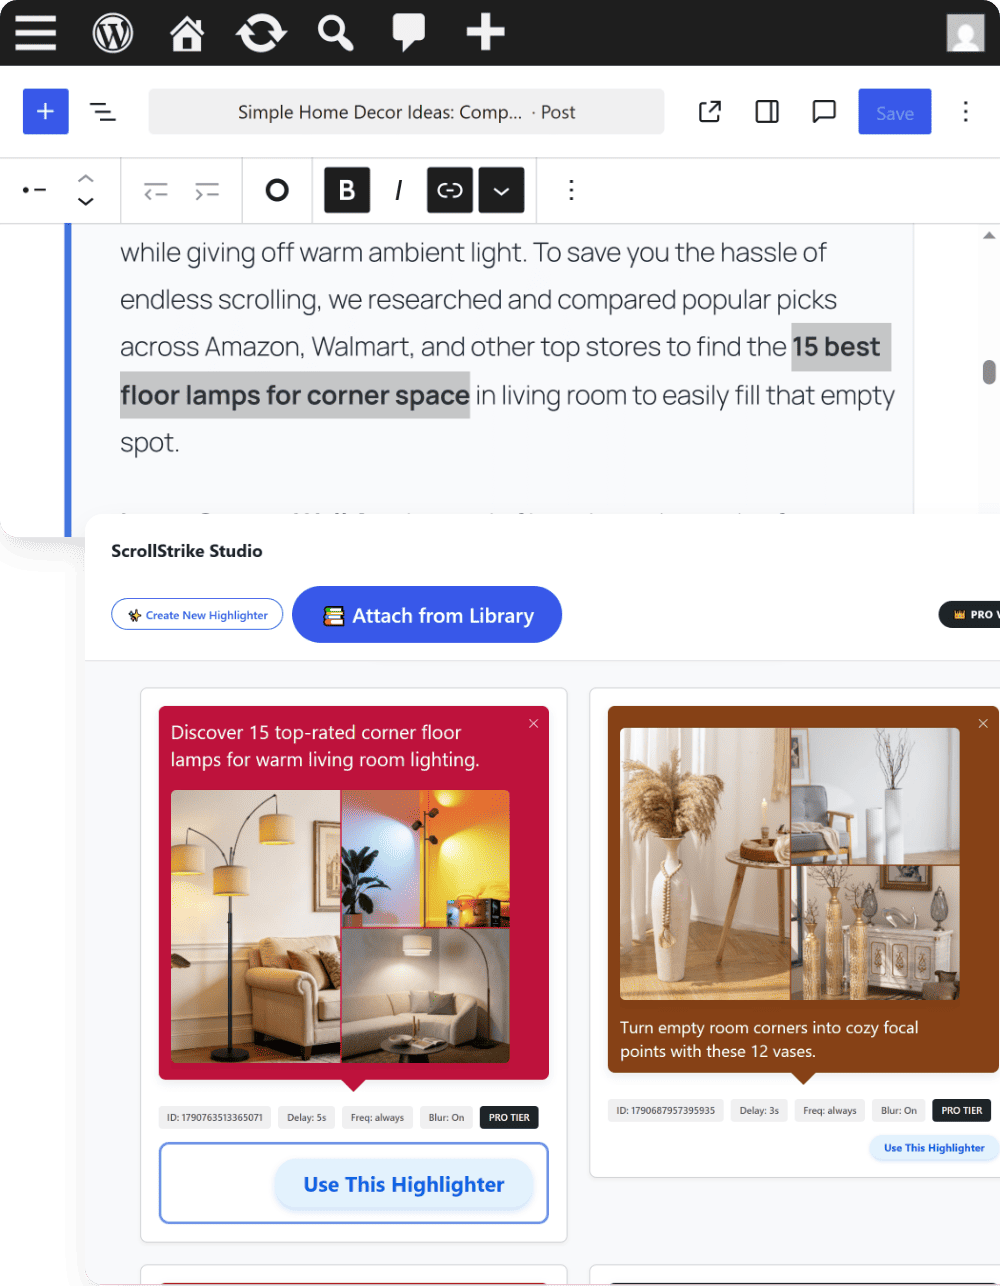Open the user avatar profile menu
The image size is (1000, 1286).
(x=966, y=33)
